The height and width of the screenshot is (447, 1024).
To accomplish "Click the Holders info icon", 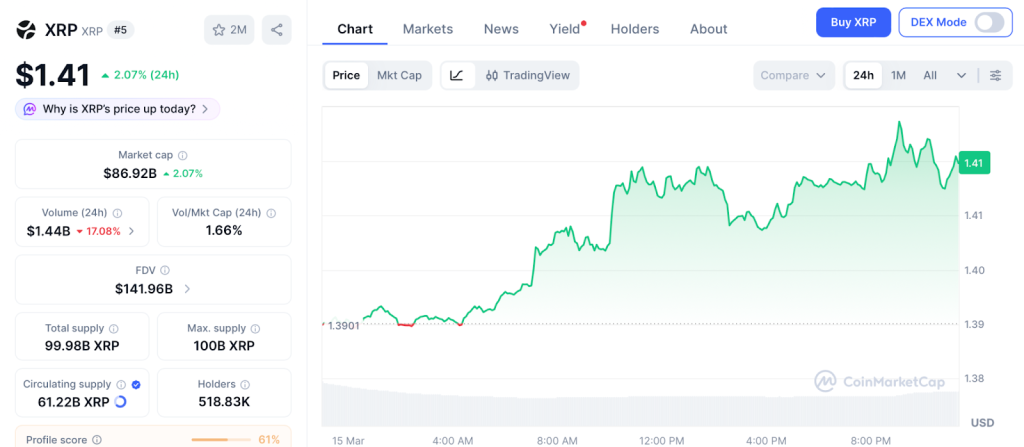I will [x=245, y=384].
